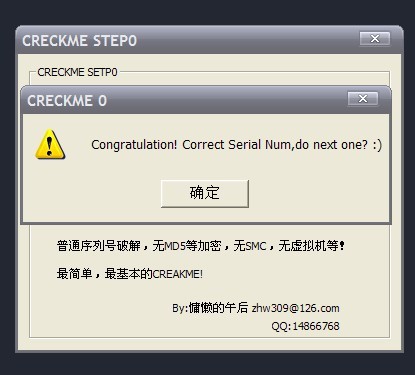Close the CRECKME 0 message dialog
This screenshot has height=375, width=415.
tap(363, 99)
